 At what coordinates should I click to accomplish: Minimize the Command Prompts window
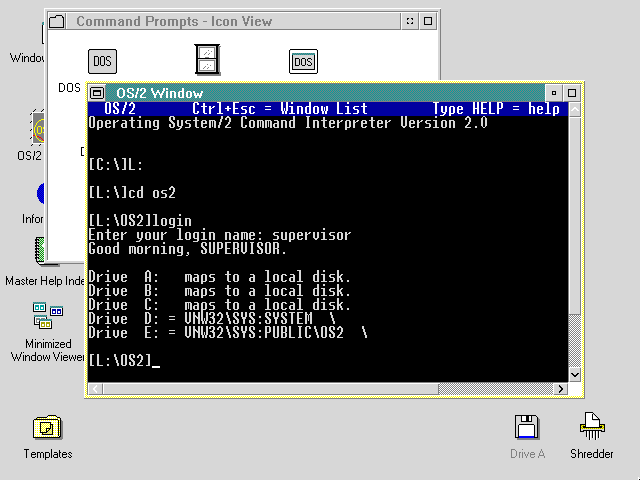click(x=410, y=21)
